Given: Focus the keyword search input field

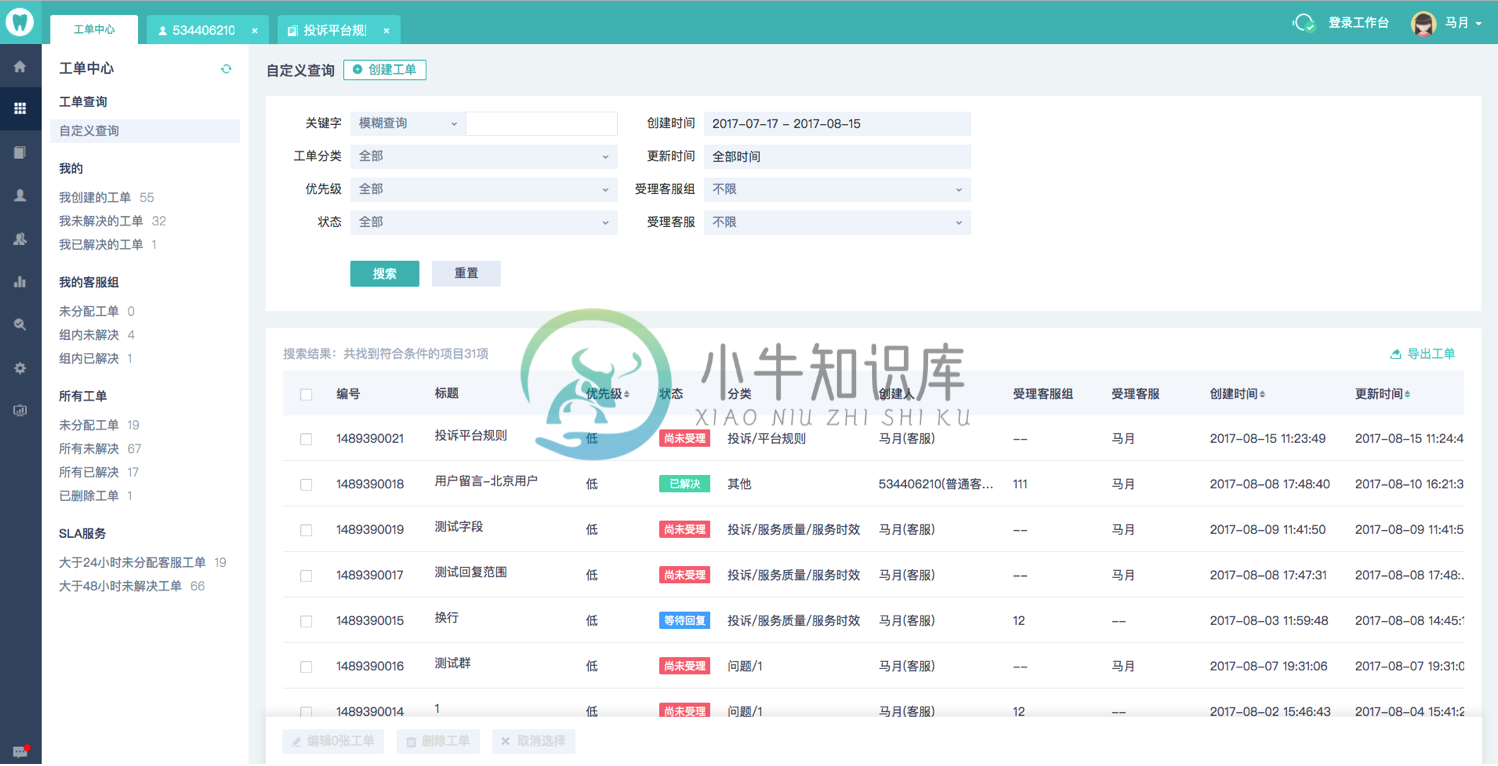Looking at the screenshot, I should coord(541,124).
